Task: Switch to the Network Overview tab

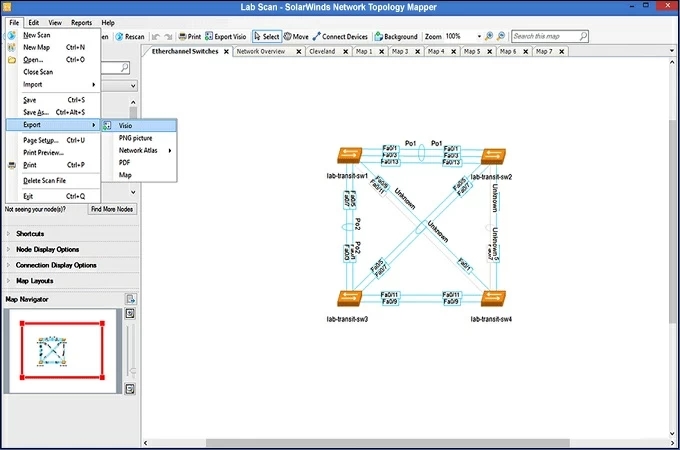Action: (261, 52)
